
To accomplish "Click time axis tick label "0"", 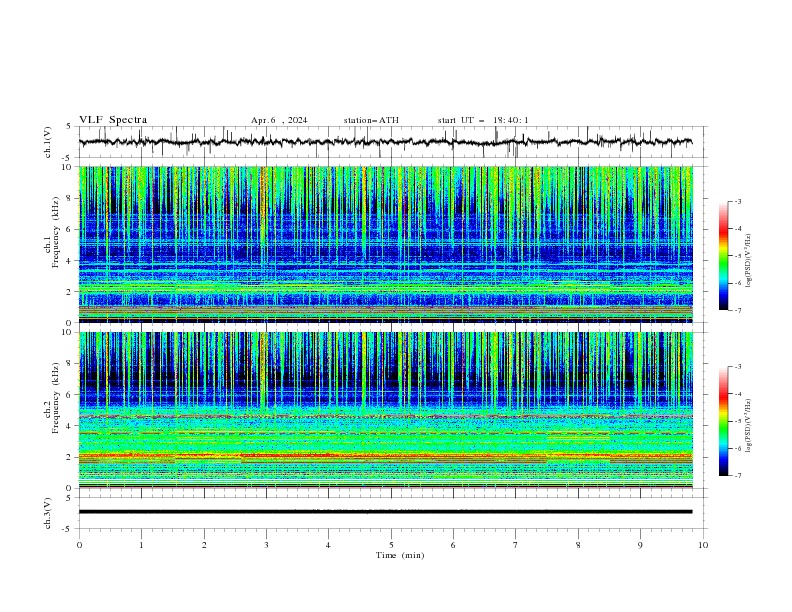I will click(79, 545).
